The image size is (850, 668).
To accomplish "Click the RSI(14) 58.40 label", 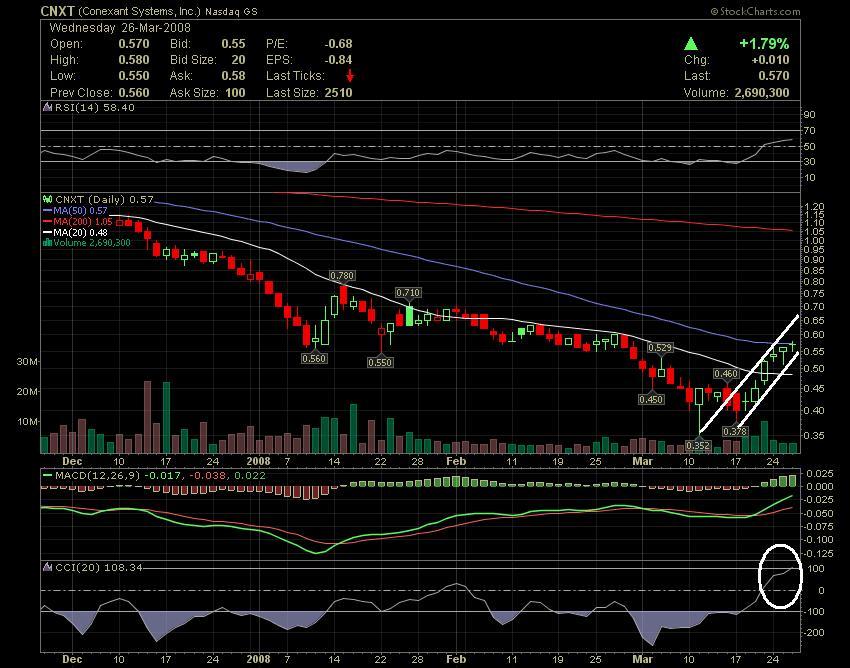I will tap(95, 107).
